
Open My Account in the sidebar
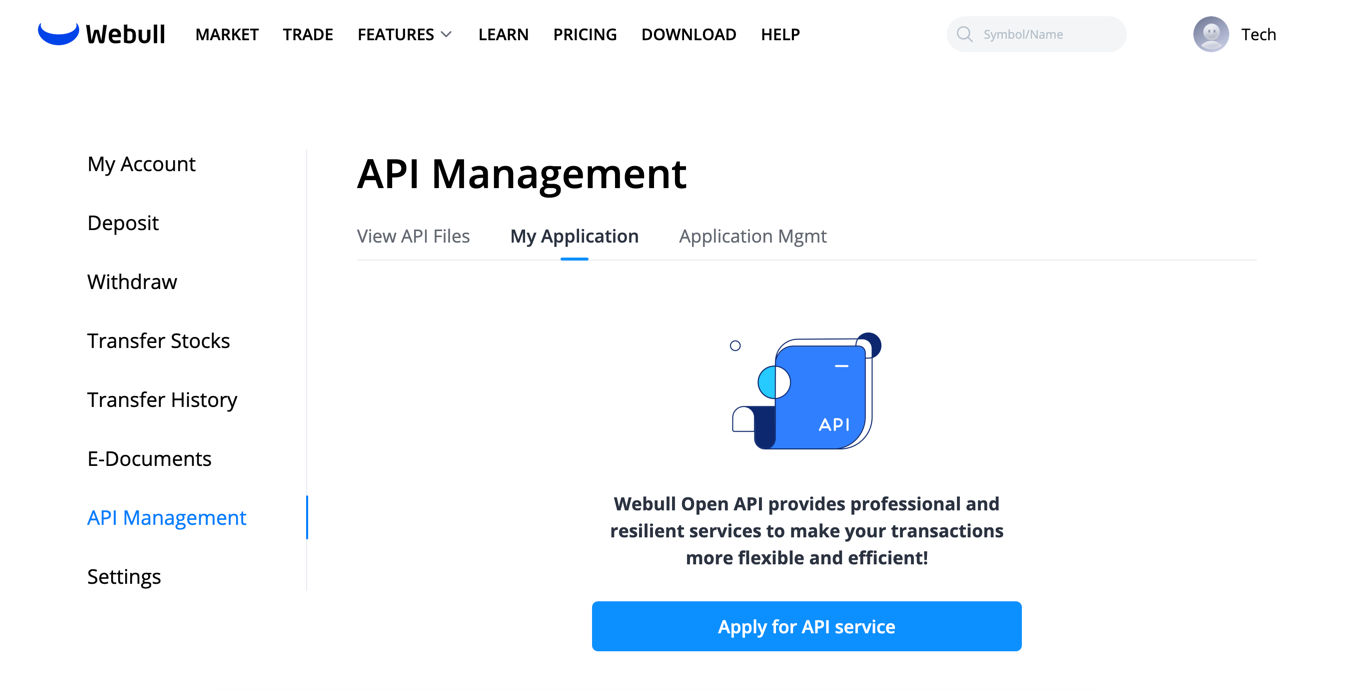tap(141, 164)
